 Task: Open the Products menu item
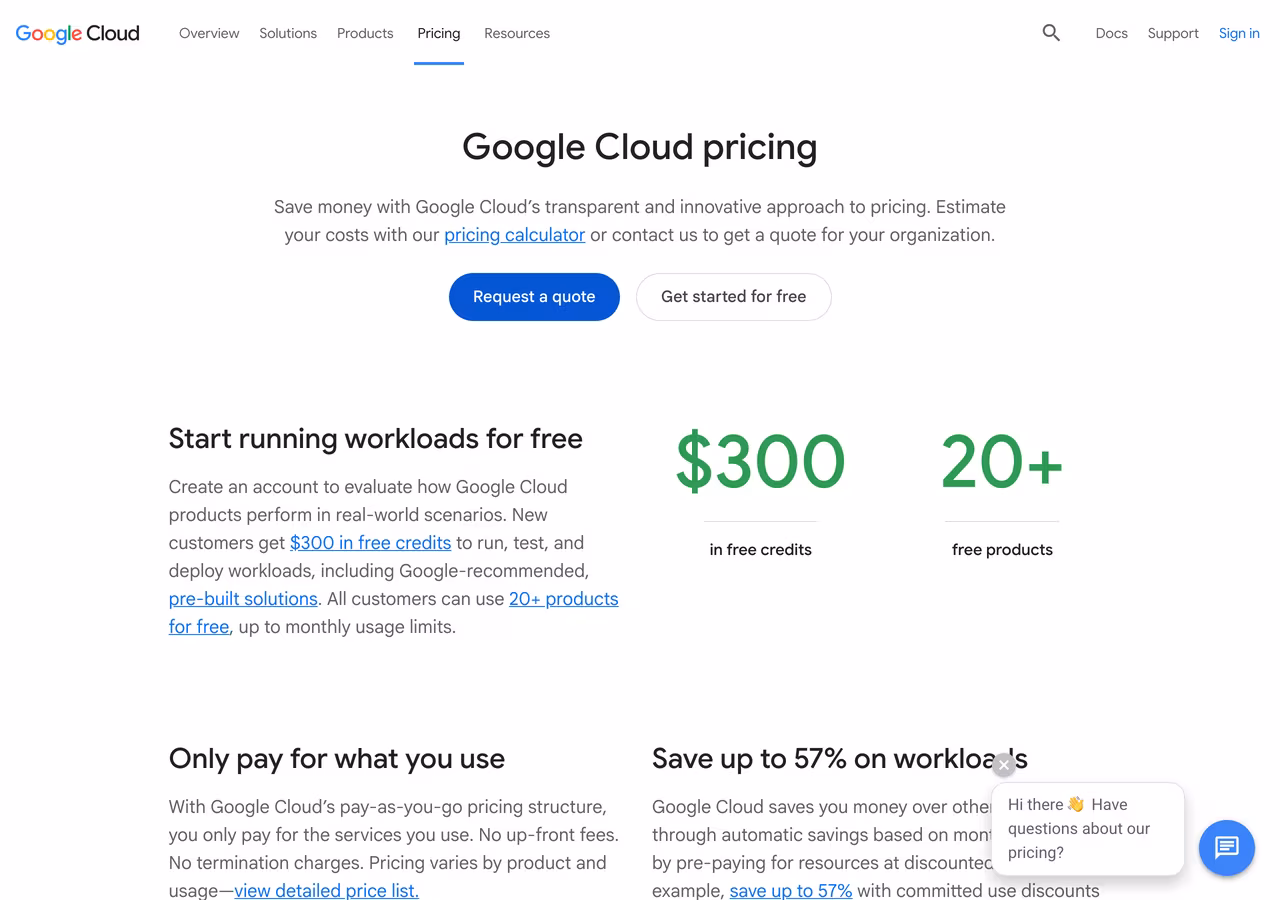(365, 33)
